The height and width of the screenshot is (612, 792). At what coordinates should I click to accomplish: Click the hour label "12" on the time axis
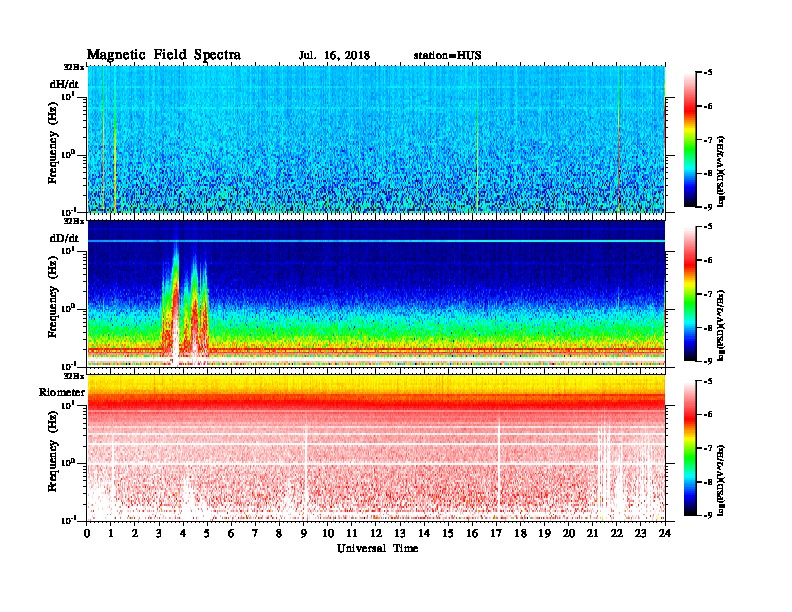tap(376, 533)
